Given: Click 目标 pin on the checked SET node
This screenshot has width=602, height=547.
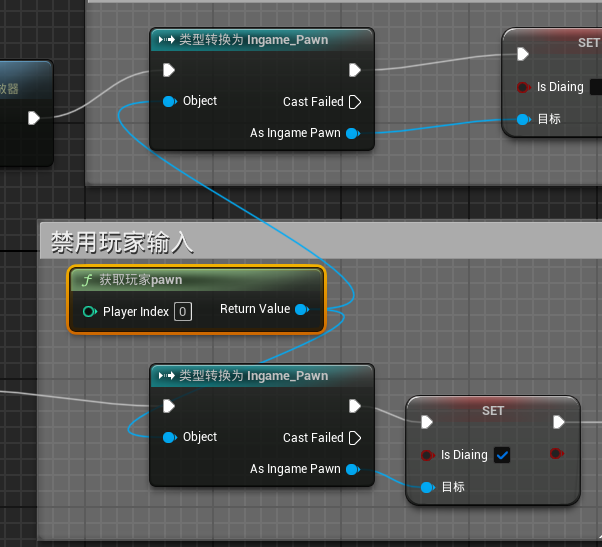Looking at the screenshot, I should pos(427,487).
